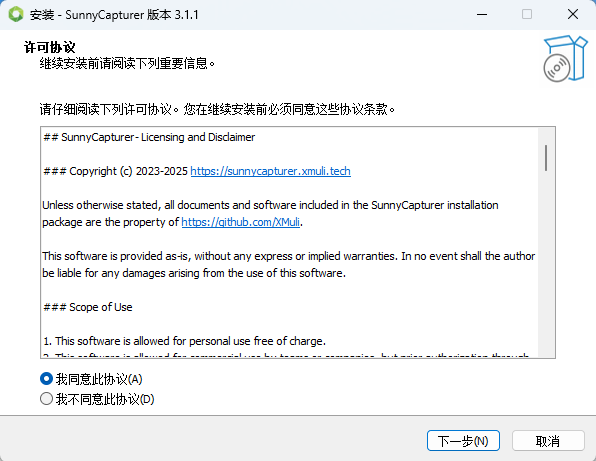
Task: Click text "This software is allowed for personal use"
Action: [153, 341]
